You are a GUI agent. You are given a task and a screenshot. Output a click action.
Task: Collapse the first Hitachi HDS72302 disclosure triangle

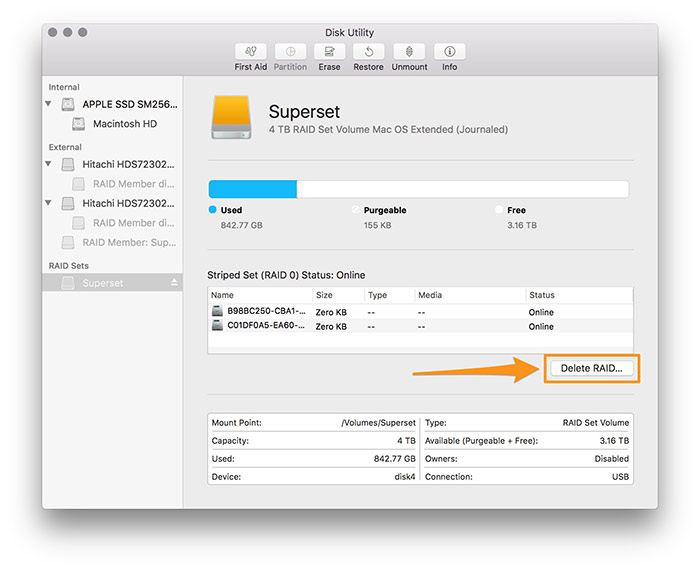[x=49, y=164]
